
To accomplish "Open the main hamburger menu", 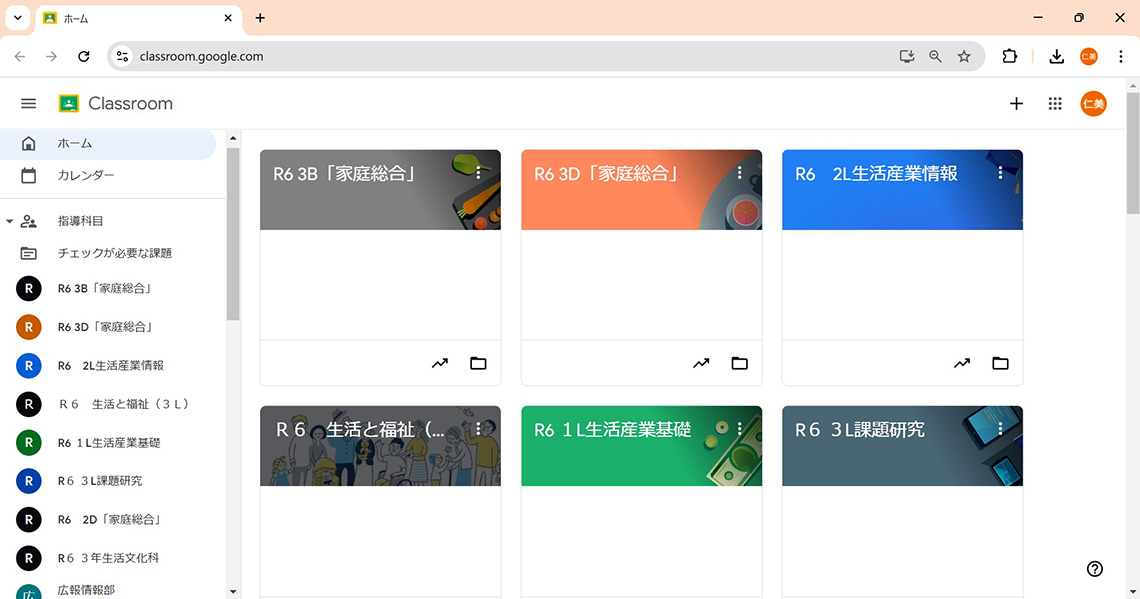I will pos(28,104).
